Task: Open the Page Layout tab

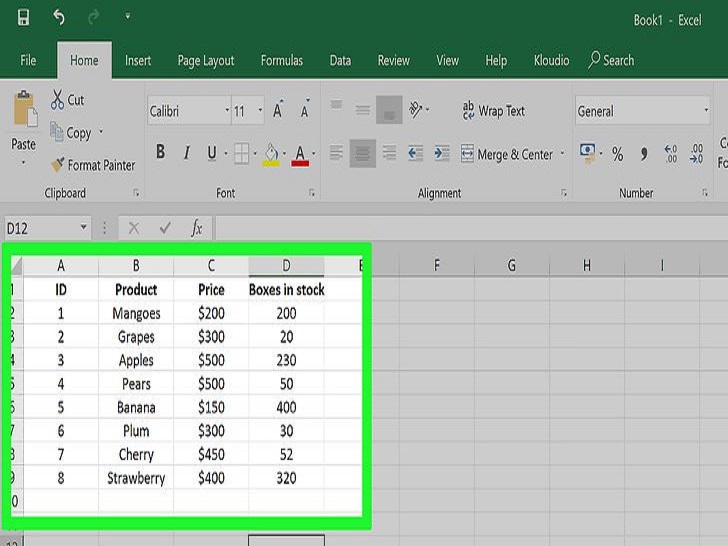Action: click(206, 60)
